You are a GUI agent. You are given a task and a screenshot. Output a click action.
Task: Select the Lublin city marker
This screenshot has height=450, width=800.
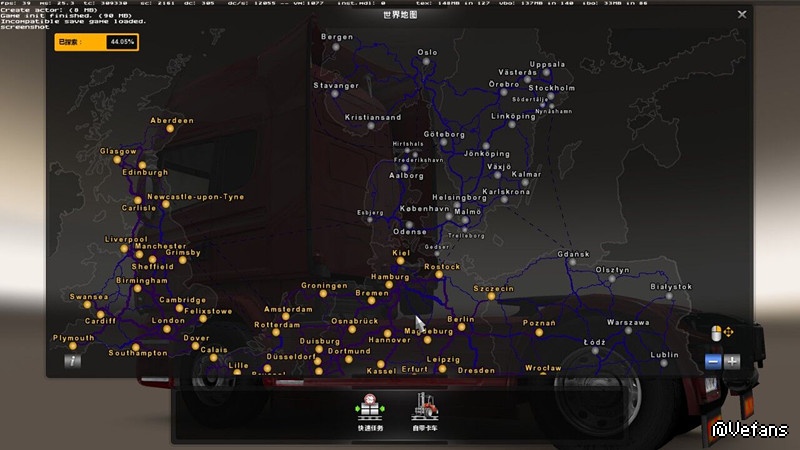(663, 363)
